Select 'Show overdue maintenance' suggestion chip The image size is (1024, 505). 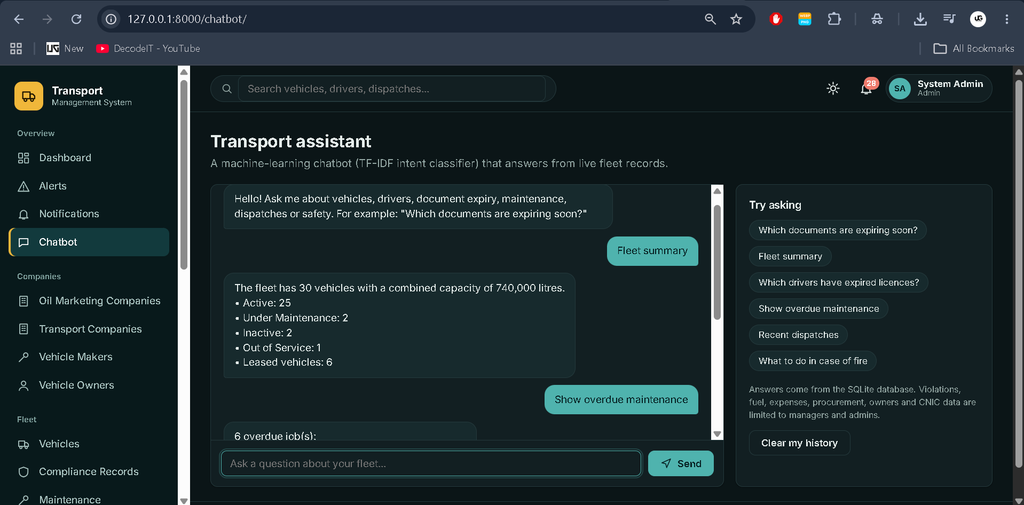pos(818,308)
